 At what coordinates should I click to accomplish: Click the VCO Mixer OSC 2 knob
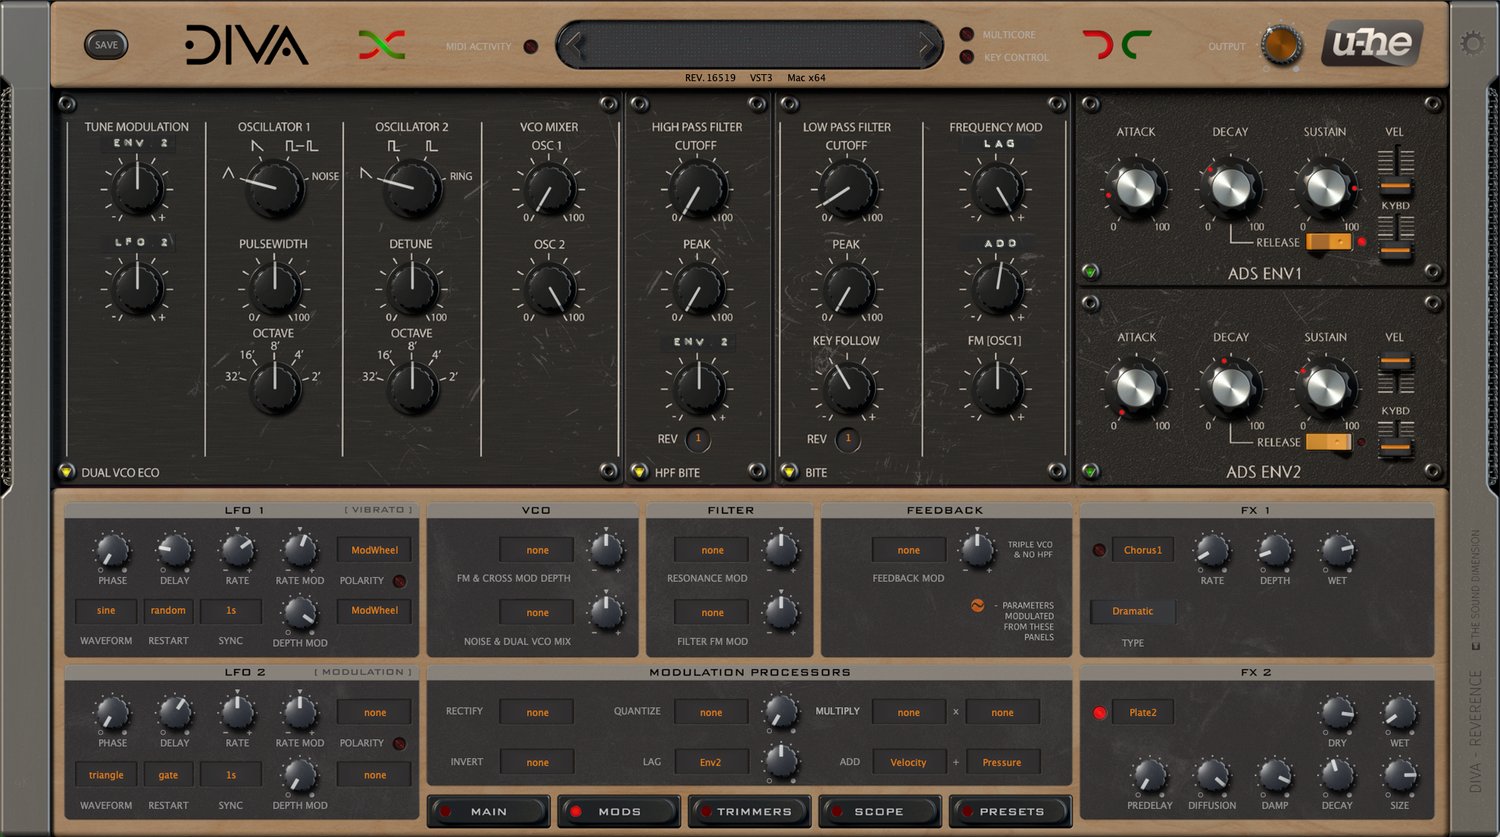(549, 288)
